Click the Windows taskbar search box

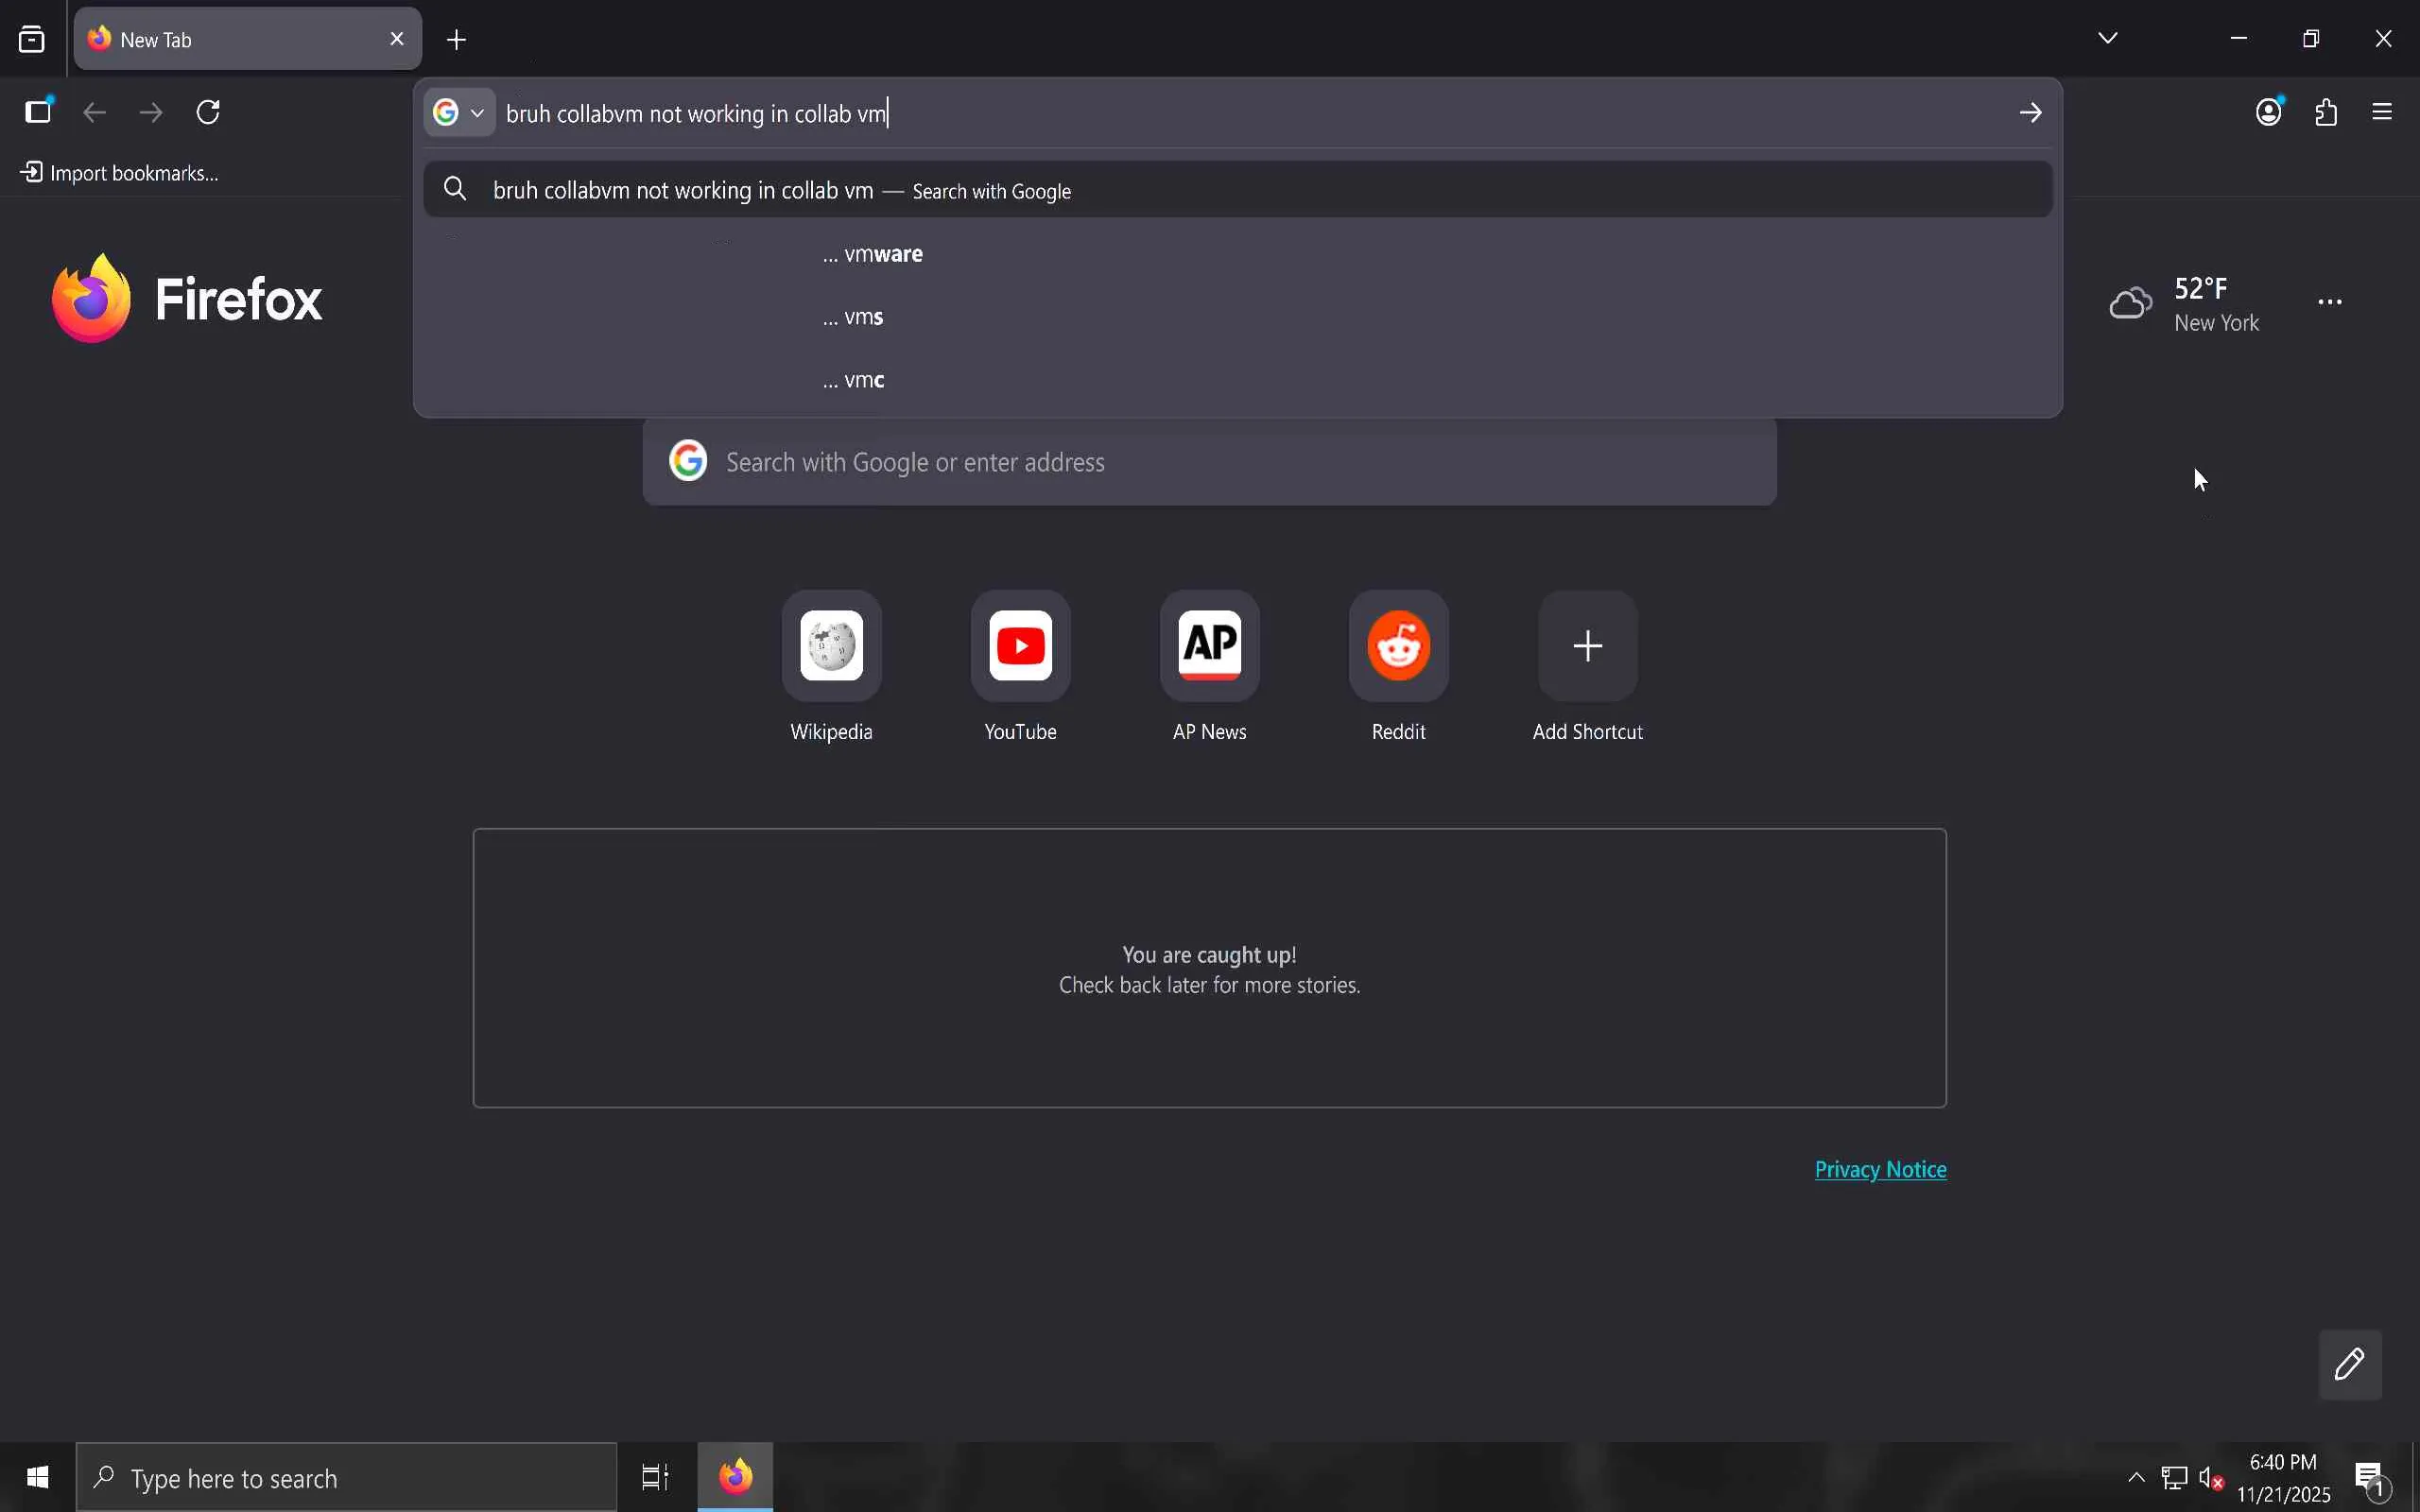tap(346, 1477)
